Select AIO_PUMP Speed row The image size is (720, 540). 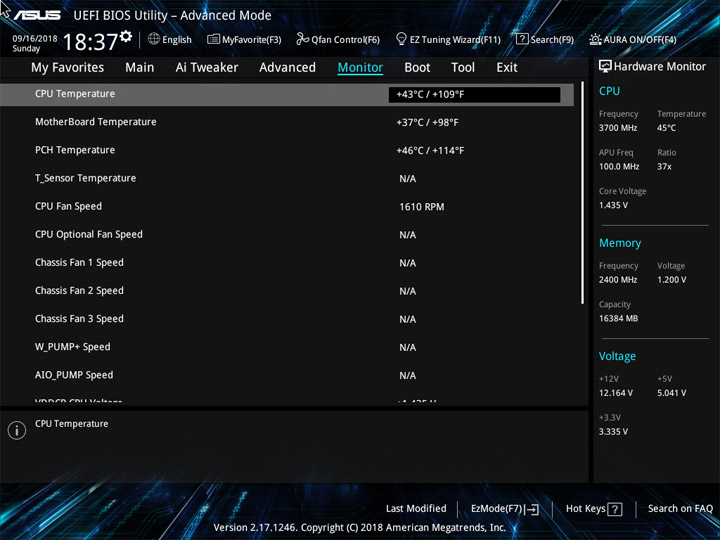tap(287, 375)
